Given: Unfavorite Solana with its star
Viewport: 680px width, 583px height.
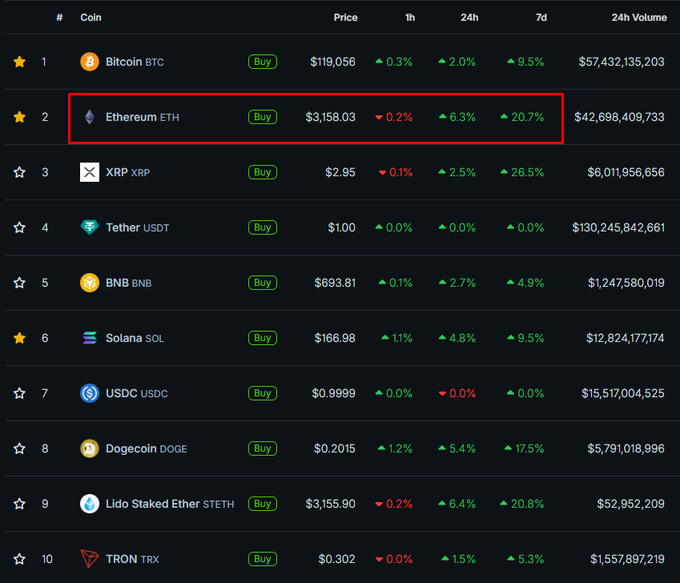Looking at the screenshot, I should 19,338.
